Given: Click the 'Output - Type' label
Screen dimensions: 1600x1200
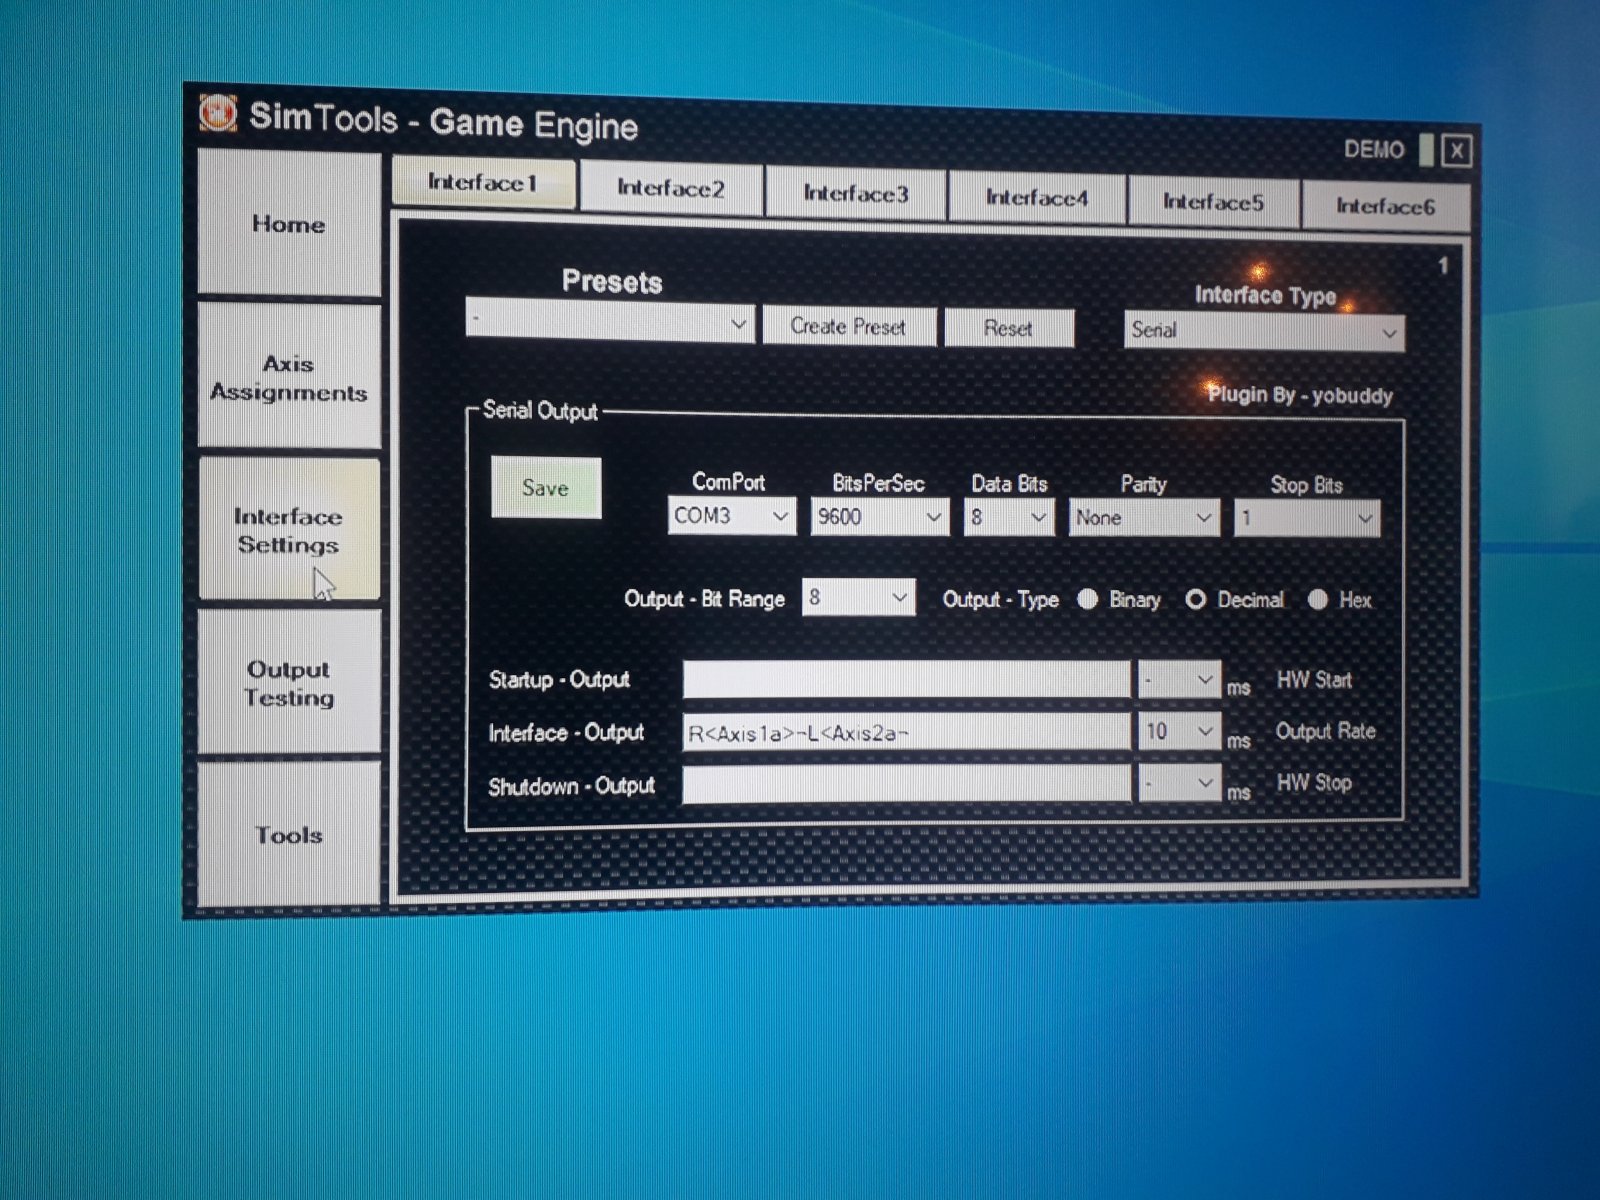Looking at the screenshot, I should pyautogui.click(x=1000, y=599).
